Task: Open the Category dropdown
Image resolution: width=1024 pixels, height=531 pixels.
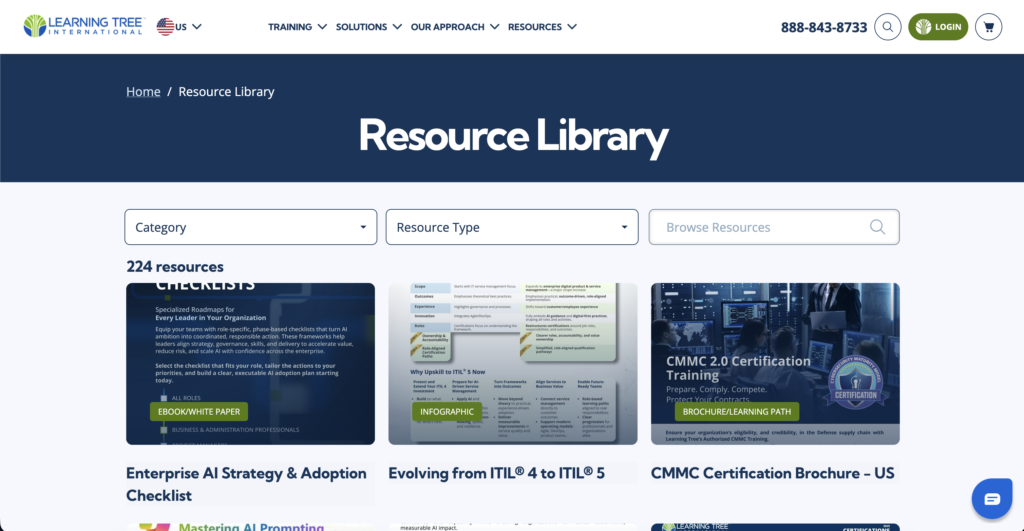Action: tap(251, 227)
